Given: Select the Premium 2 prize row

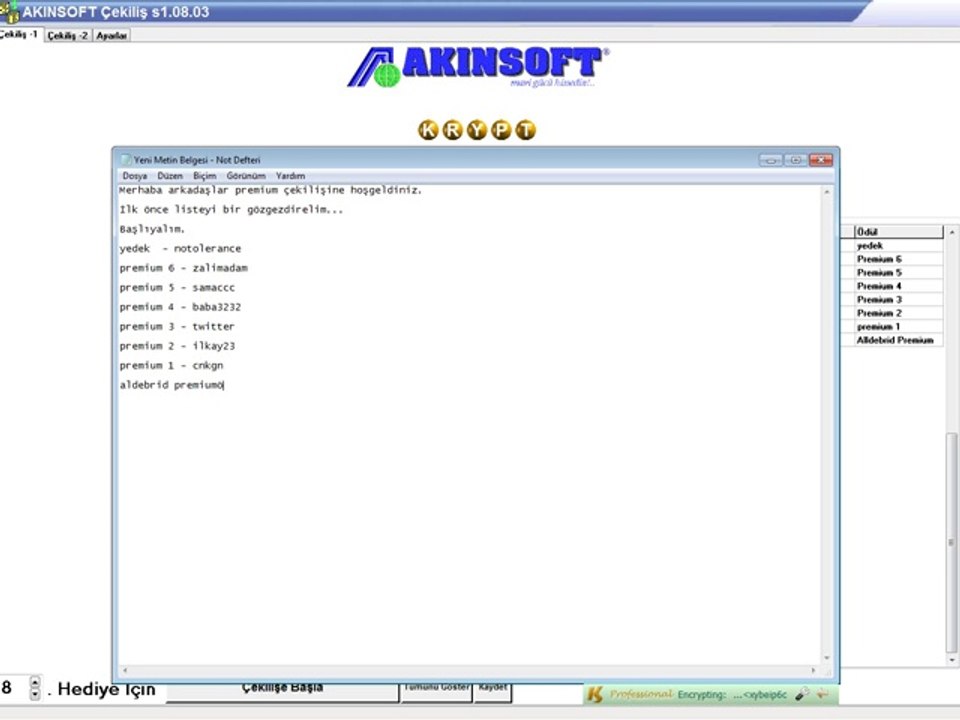Looking at the screenshot, I should pyautogui.click(x=899, y=313).
